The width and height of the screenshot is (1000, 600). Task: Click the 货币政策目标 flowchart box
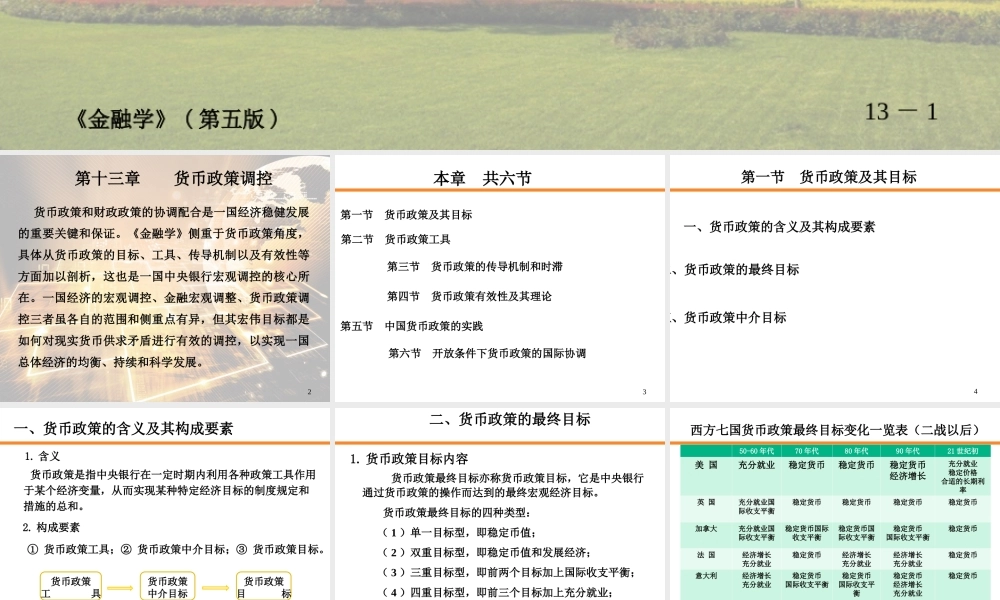coord(263,585)
